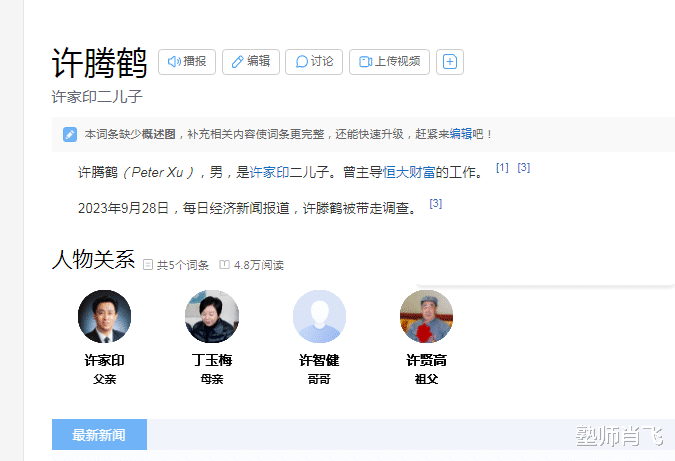The width and height of the screenshot is (675, 461).
Task: Click the blue edit note icon
Action: coord(70,134)
